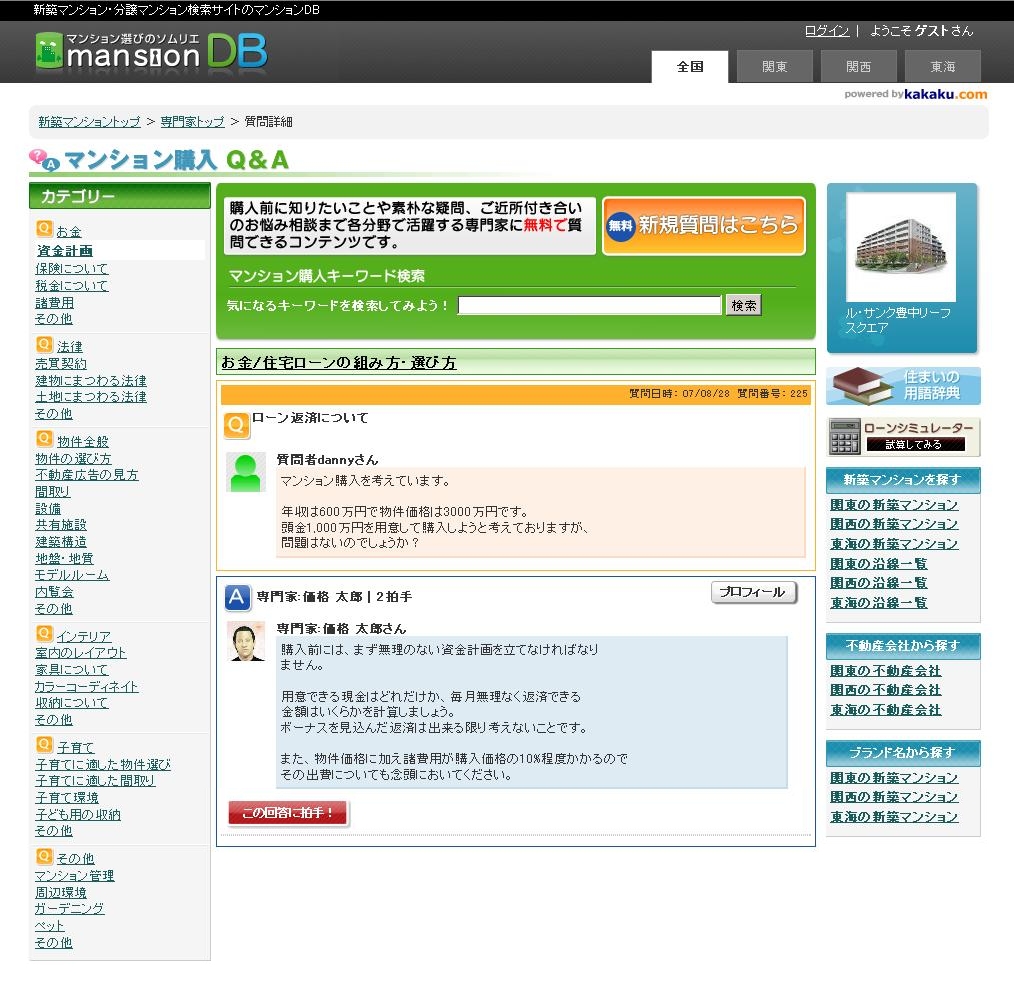Click the Q icon beside 子育て category
1015x983 pixels.
tap(44, 745)
